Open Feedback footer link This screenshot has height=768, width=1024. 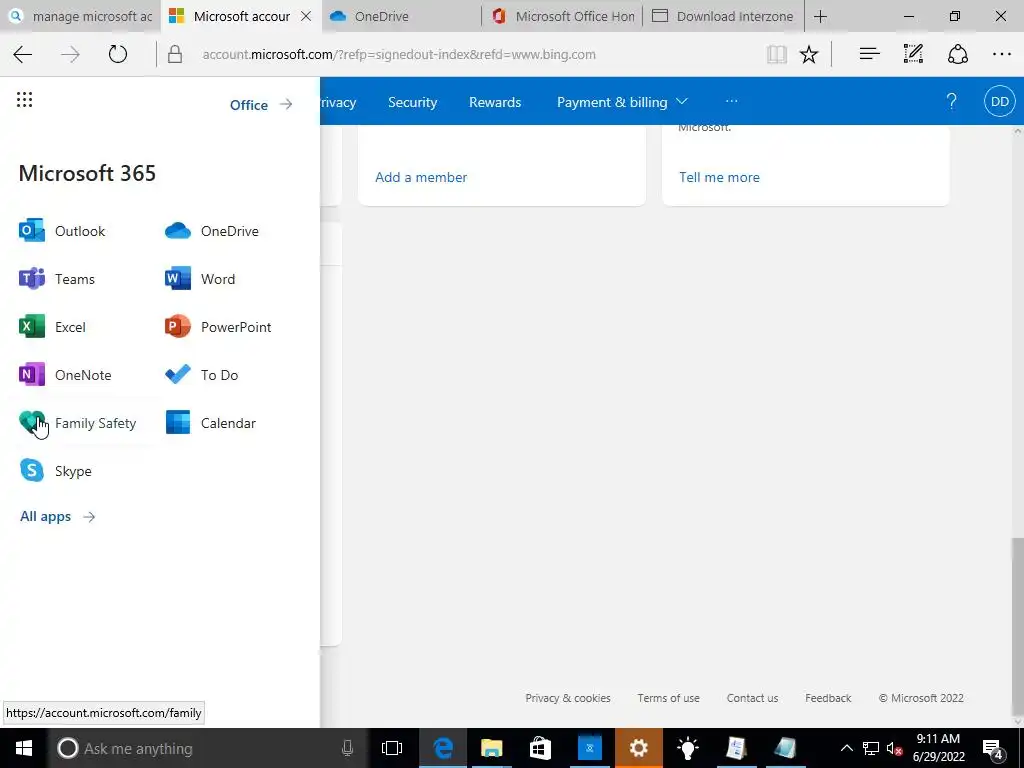pos(828,698)
